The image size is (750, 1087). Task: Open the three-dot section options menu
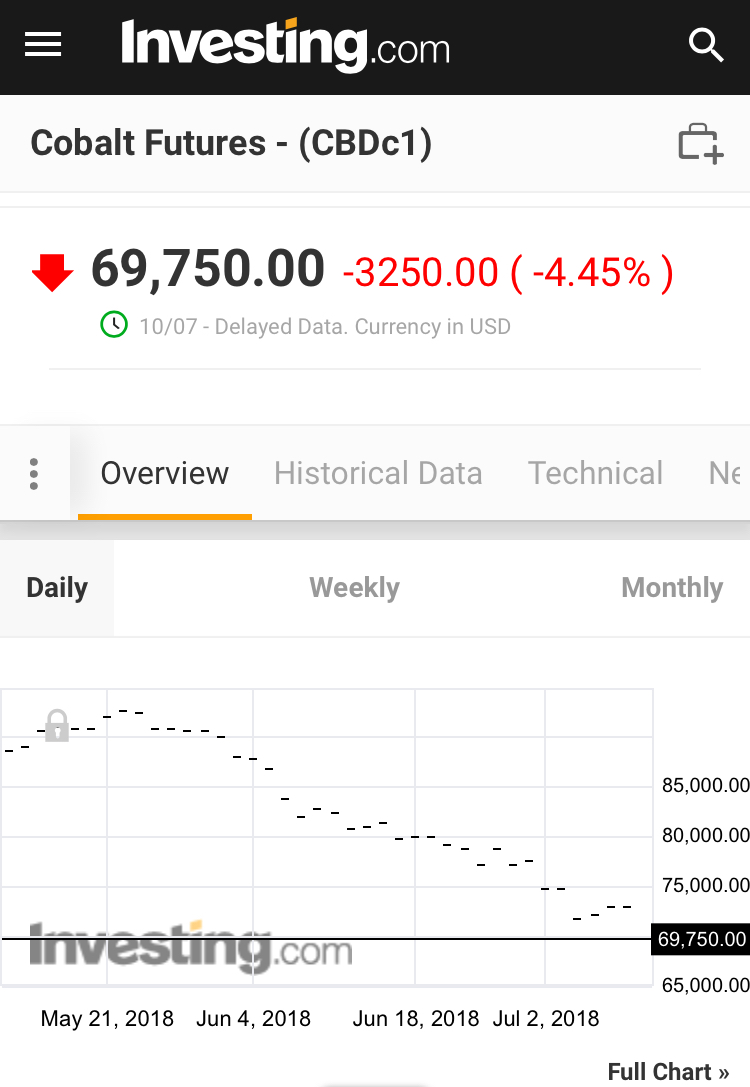[34, 474]
